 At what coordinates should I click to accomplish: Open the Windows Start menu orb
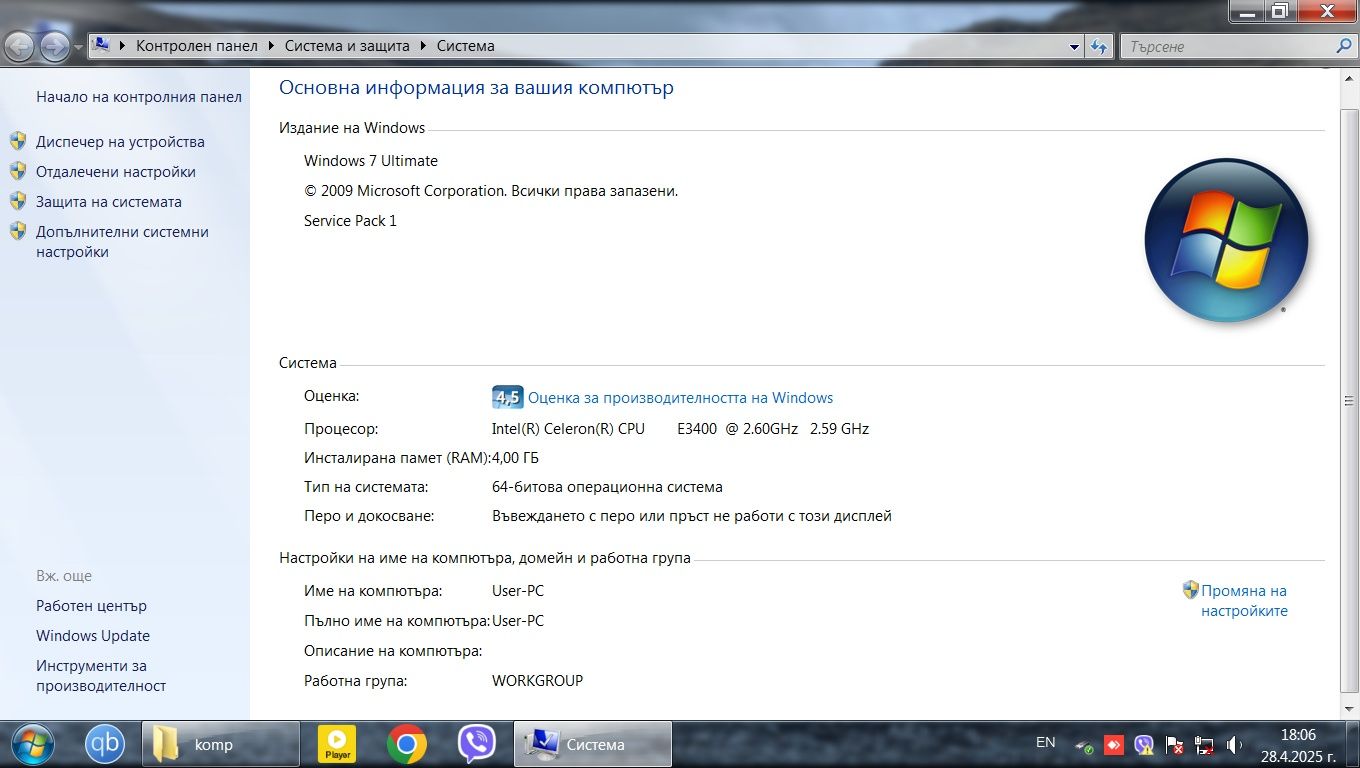click(x=33, y=744)
